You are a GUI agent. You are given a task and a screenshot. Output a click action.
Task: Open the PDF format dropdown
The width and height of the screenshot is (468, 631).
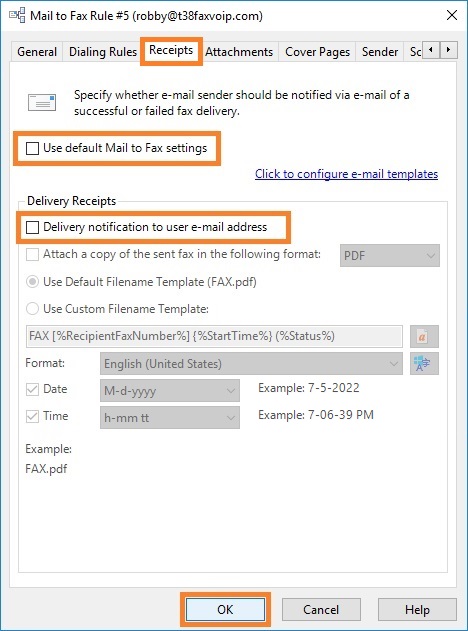pyautogui.click(x=390, y=256)
